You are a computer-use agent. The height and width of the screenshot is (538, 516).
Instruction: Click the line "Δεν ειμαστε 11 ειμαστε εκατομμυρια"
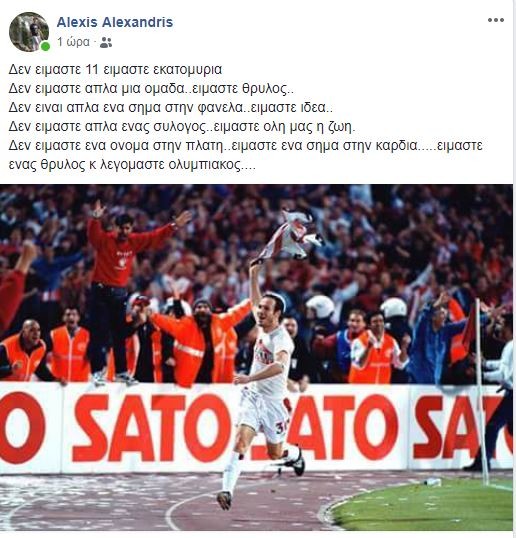[115, 70]
